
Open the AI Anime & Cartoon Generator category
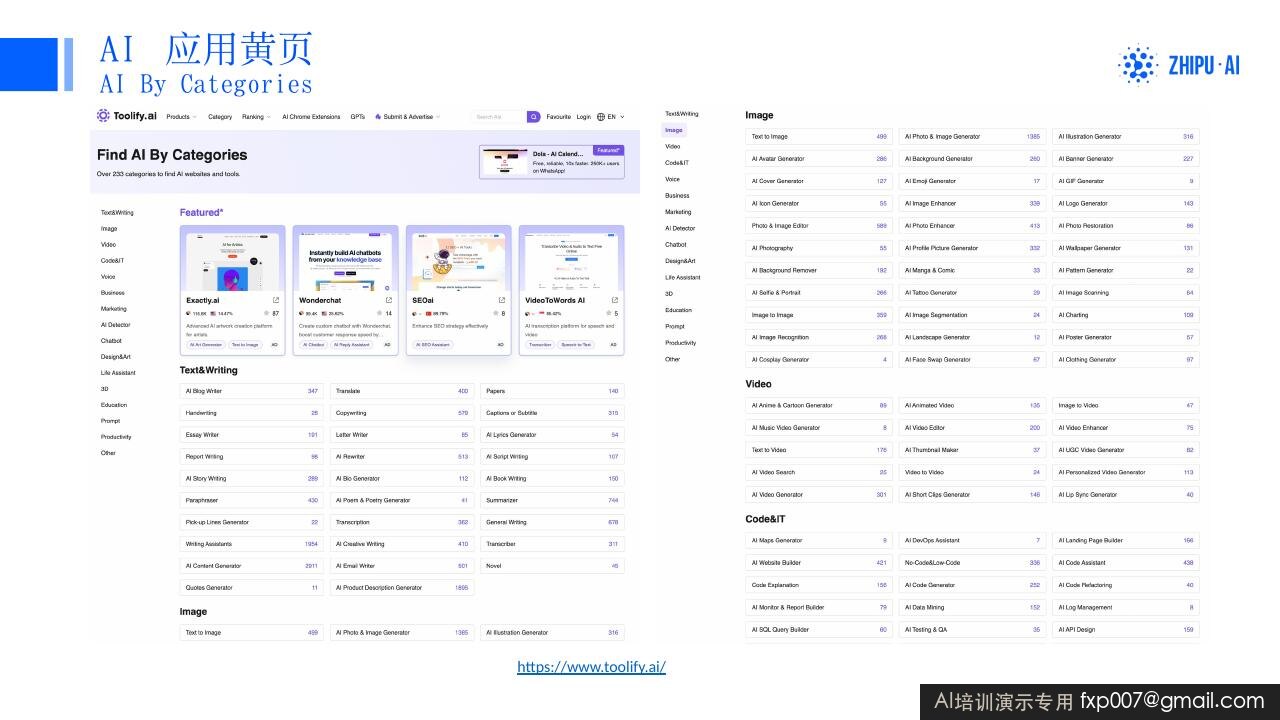tap(819, 406)
